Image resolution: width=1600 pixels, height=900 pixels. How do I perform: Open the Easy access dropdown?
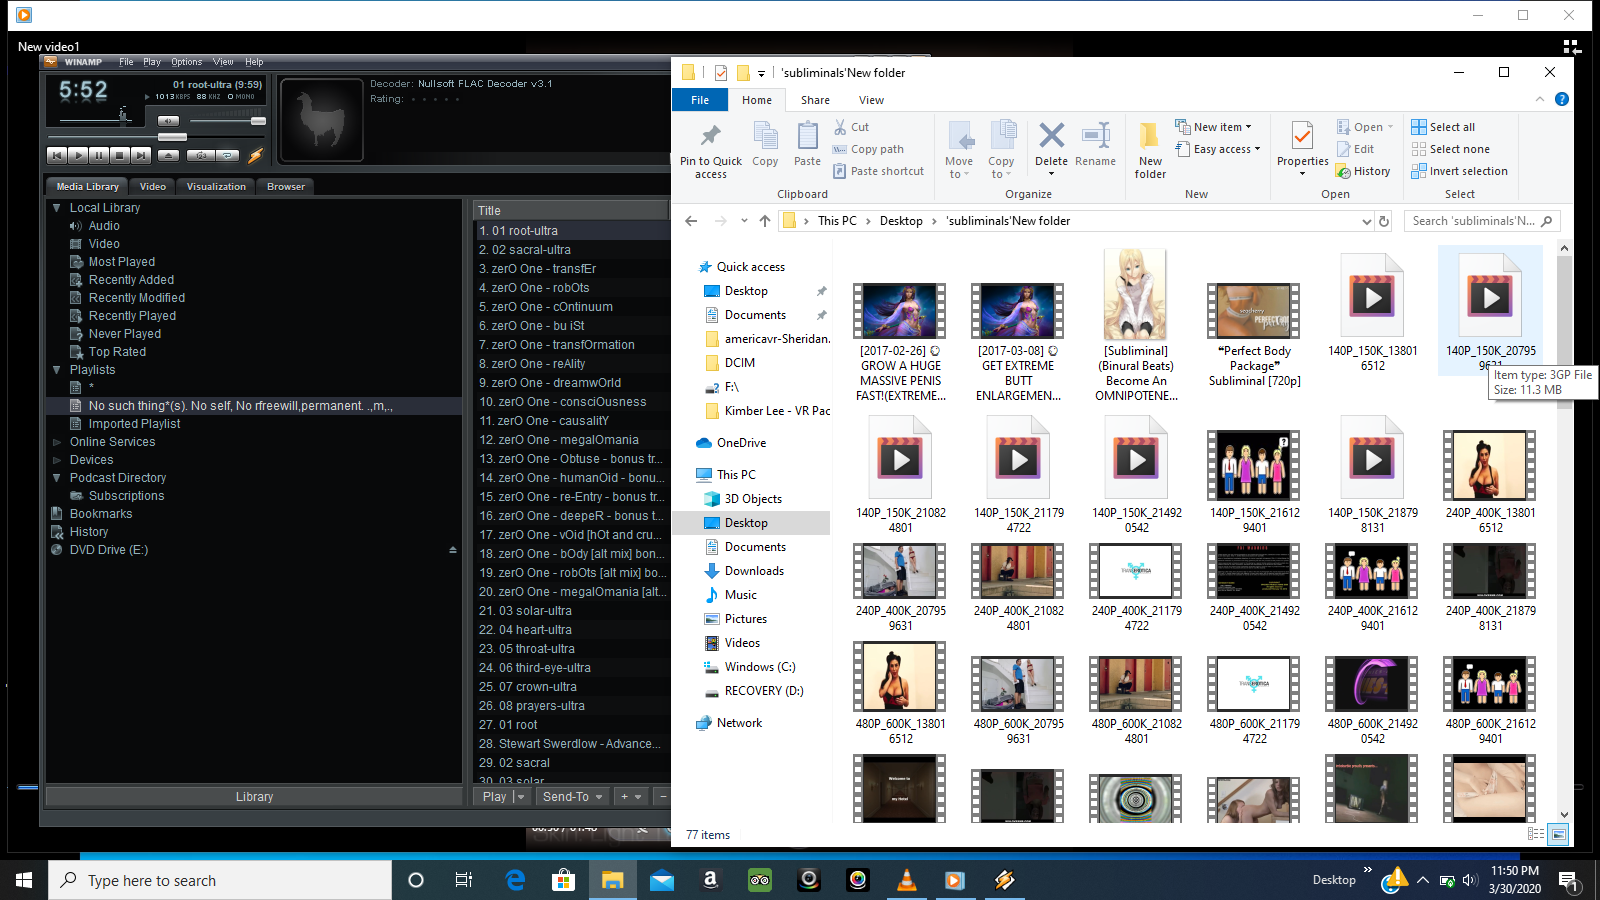coord(1217,149)
